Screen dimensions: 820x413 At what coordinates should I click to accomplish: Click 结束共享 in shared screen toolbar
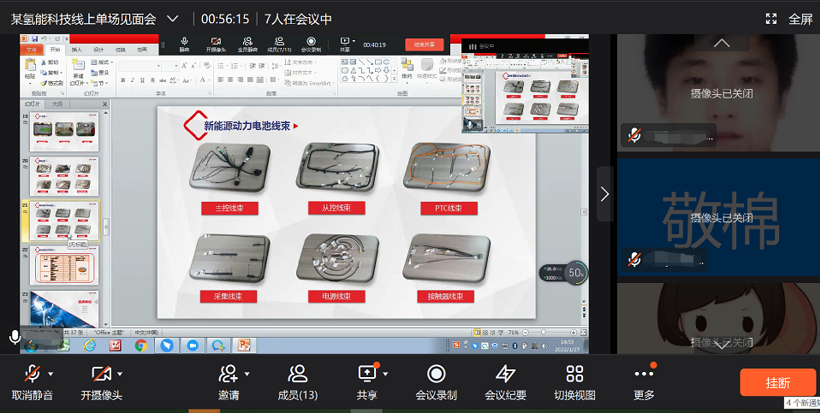click(424, 44)
